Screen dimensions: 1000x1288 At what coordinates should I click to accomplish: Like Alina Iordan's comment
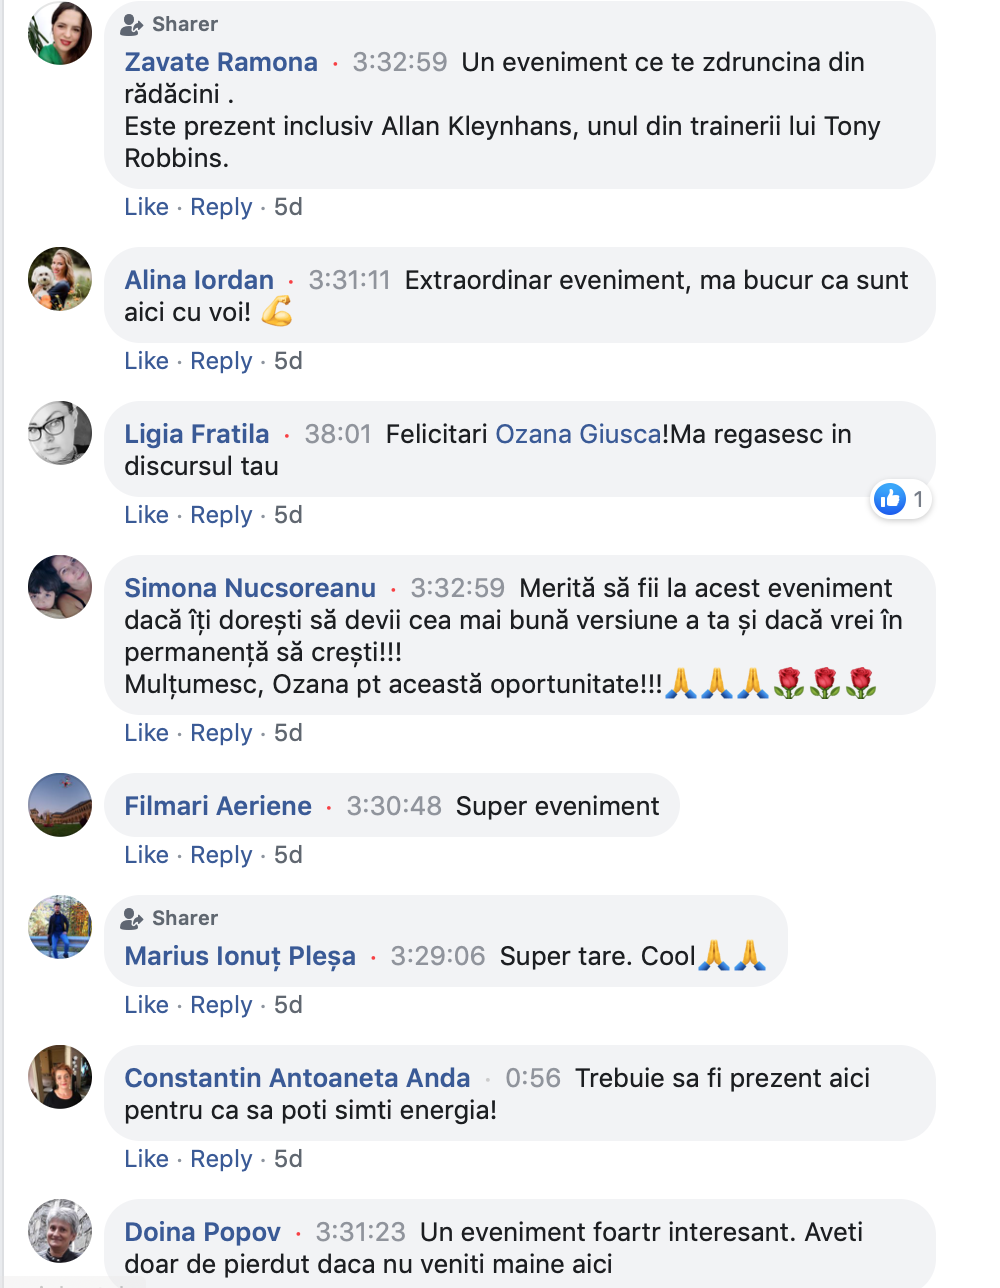coord(146,361)
